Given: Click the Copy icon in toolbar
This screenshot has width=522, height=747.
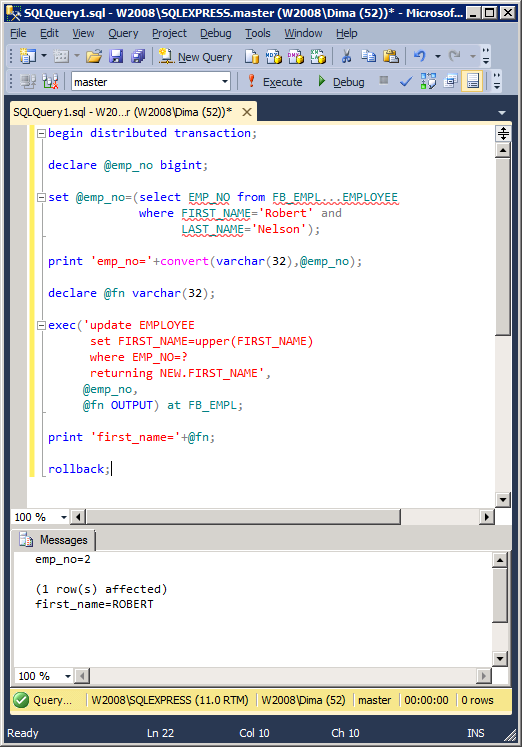Looking at the screenshot, I should coord(368,57).
